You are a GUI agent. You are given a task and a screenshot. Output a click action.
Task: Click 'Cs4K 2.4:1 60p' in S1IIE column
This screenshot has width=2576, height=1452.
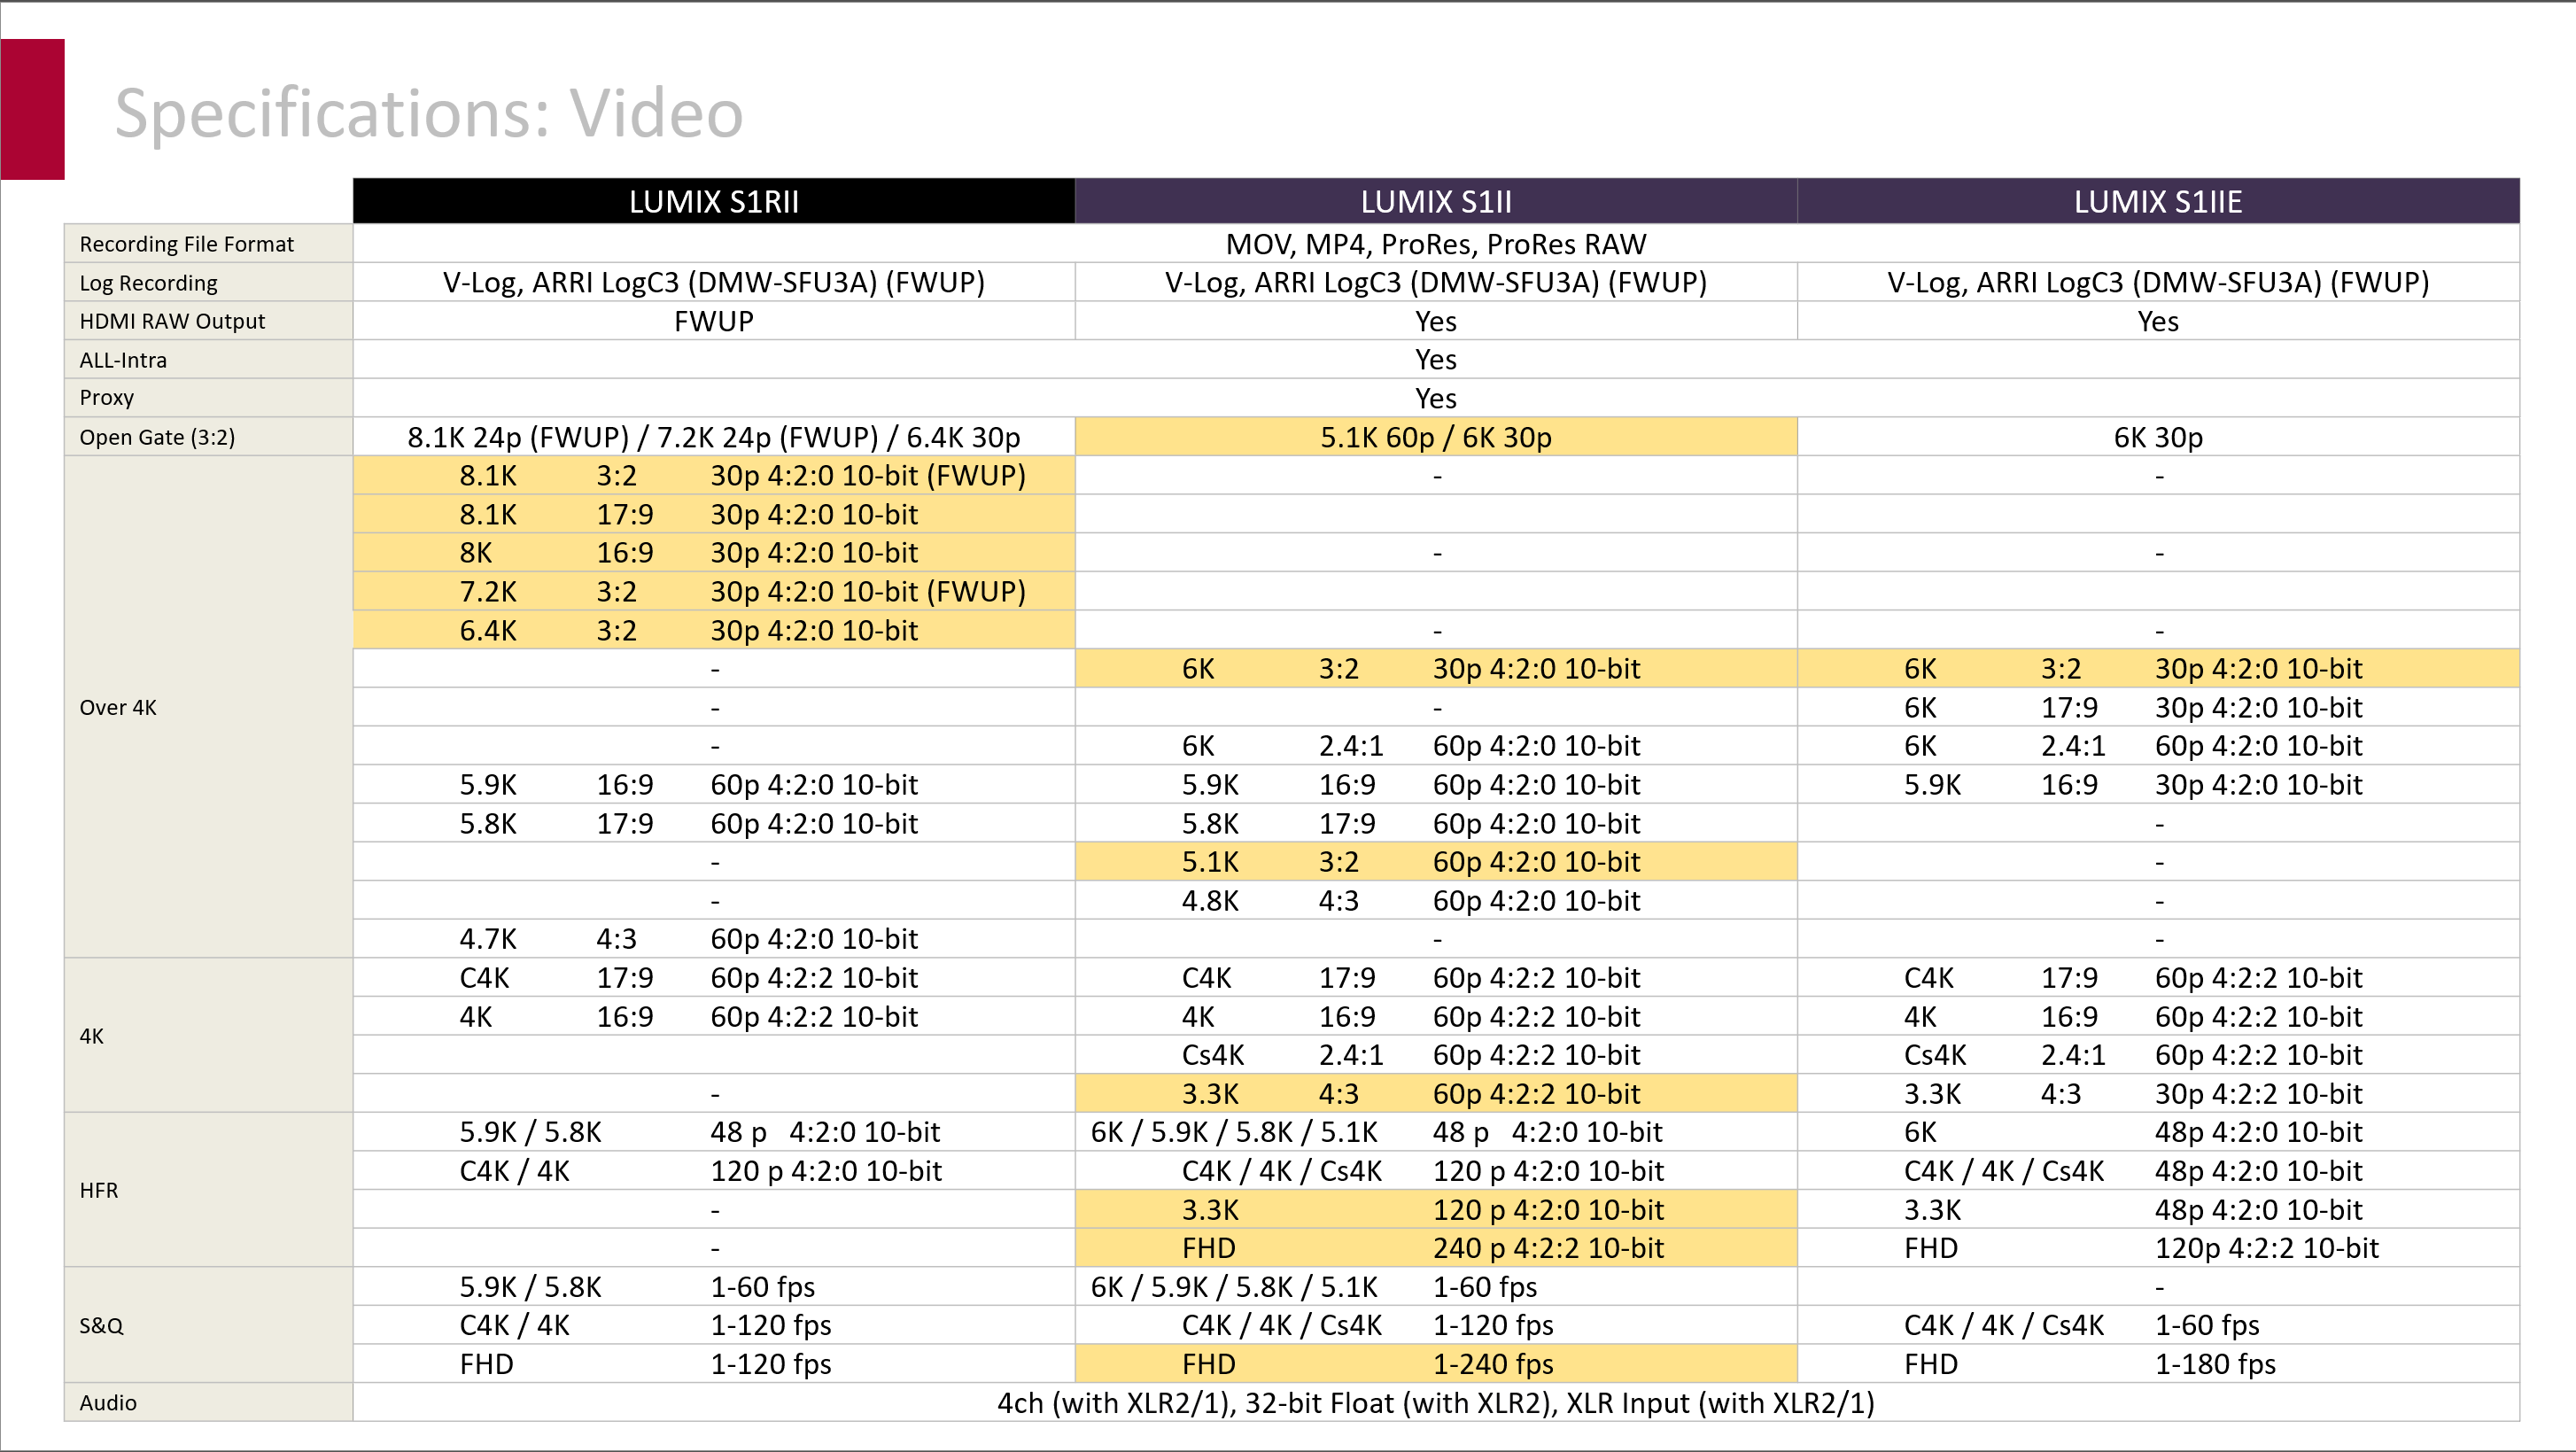(2158, 1055)
